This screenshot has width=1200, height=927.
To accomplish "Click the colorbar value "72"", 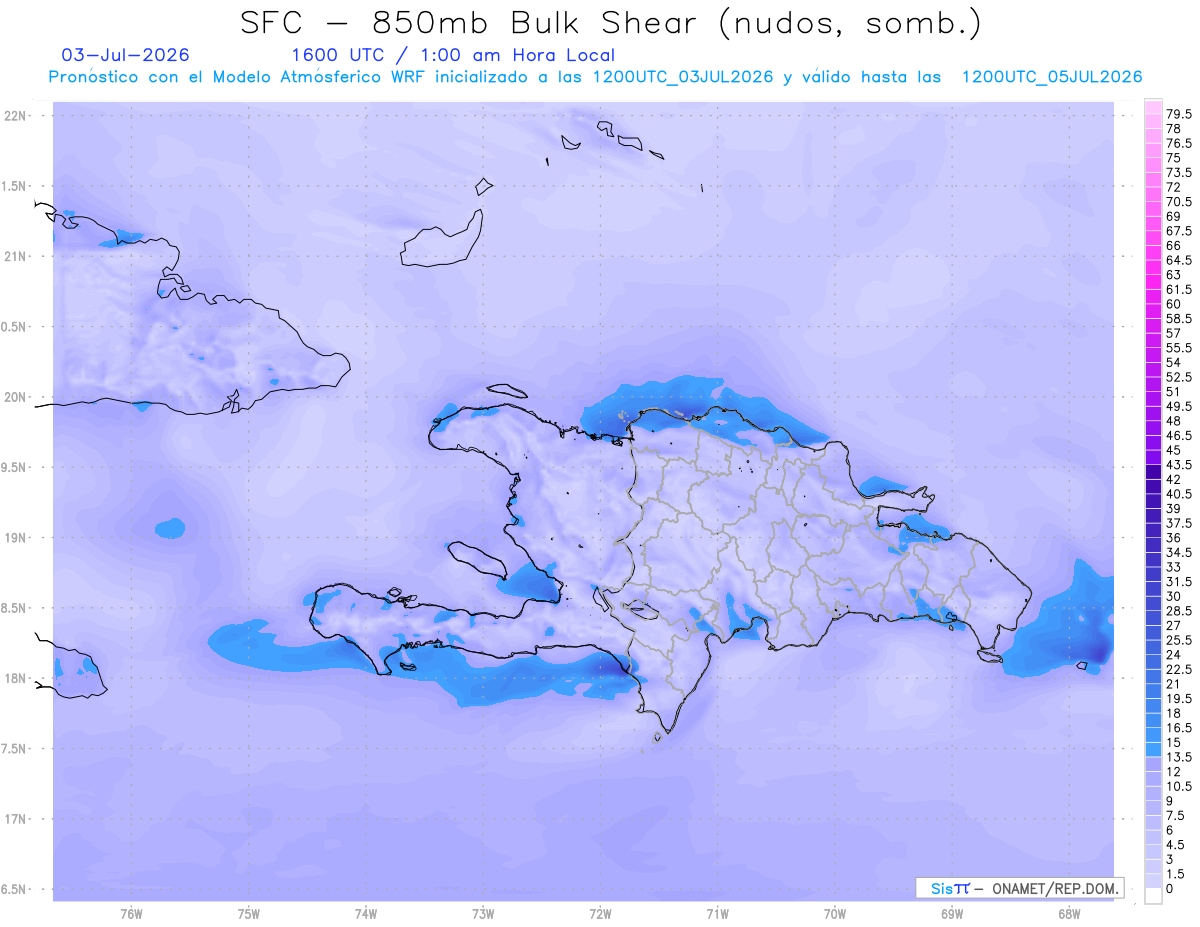I will coord(1174,187).
